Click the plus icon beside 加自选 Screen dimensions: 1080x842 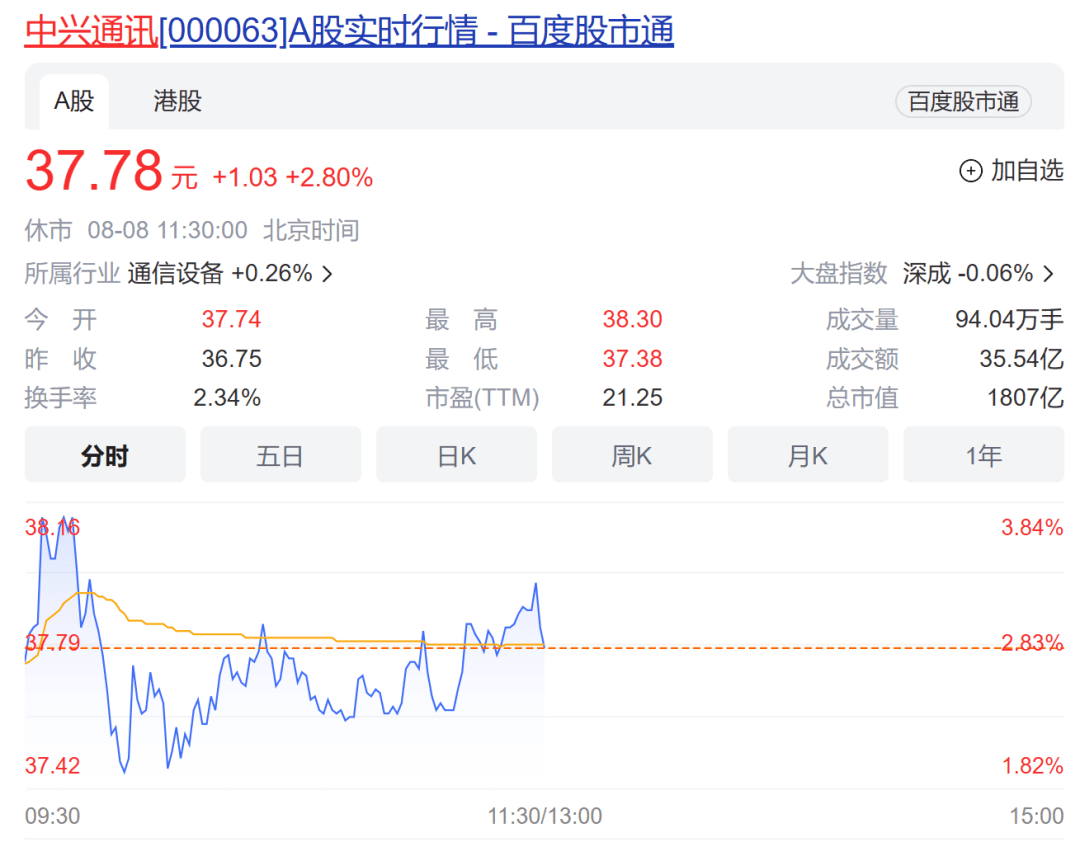970,171
